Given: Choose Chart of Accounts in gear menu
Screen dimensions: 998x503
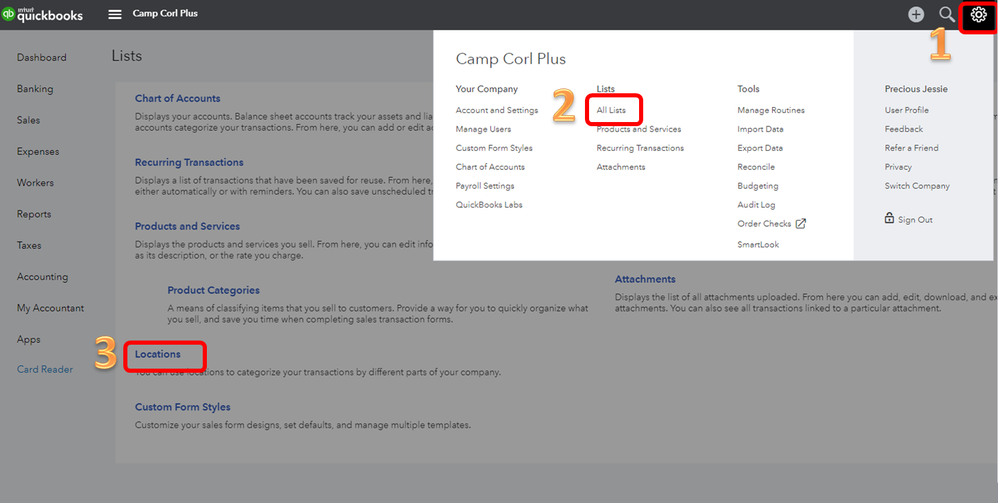Looking at the screenshot, I should point(490,167).
